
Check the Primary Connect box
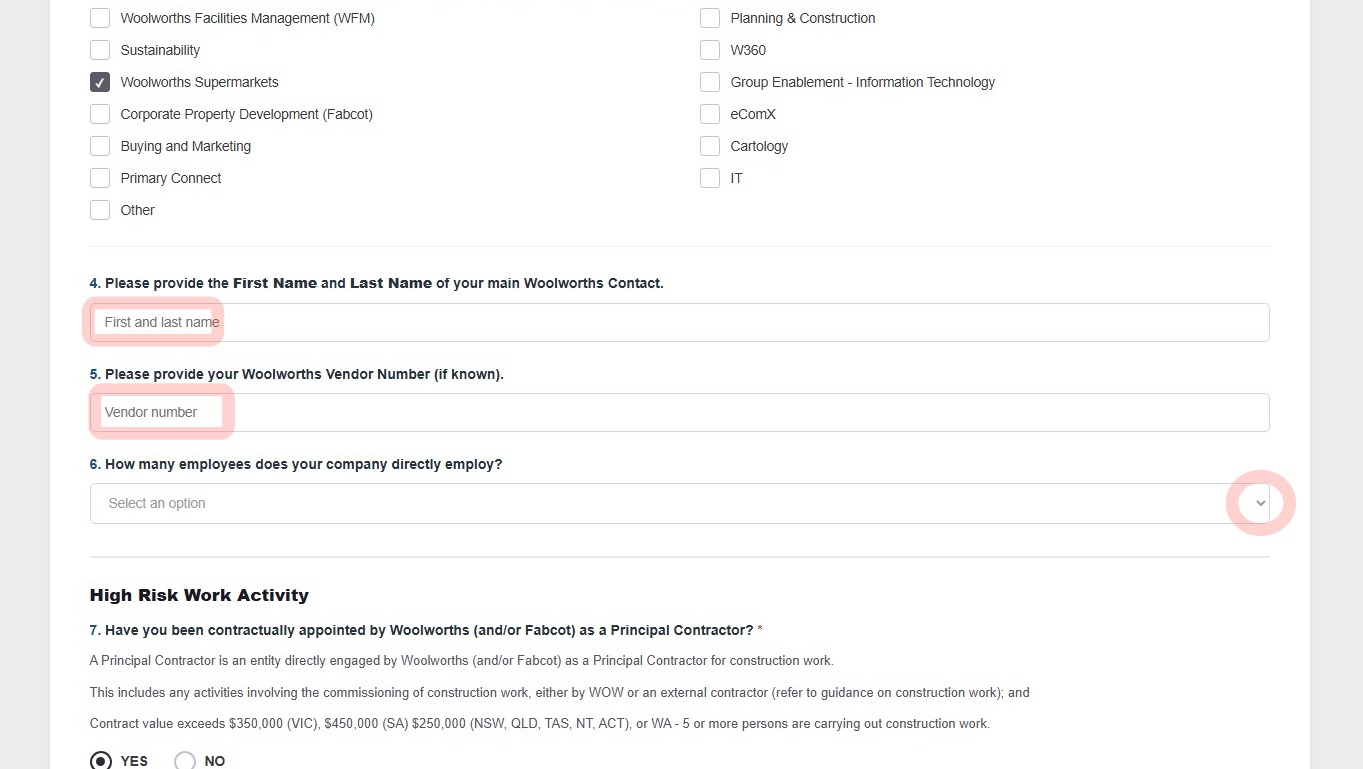[x=100, y=178]
